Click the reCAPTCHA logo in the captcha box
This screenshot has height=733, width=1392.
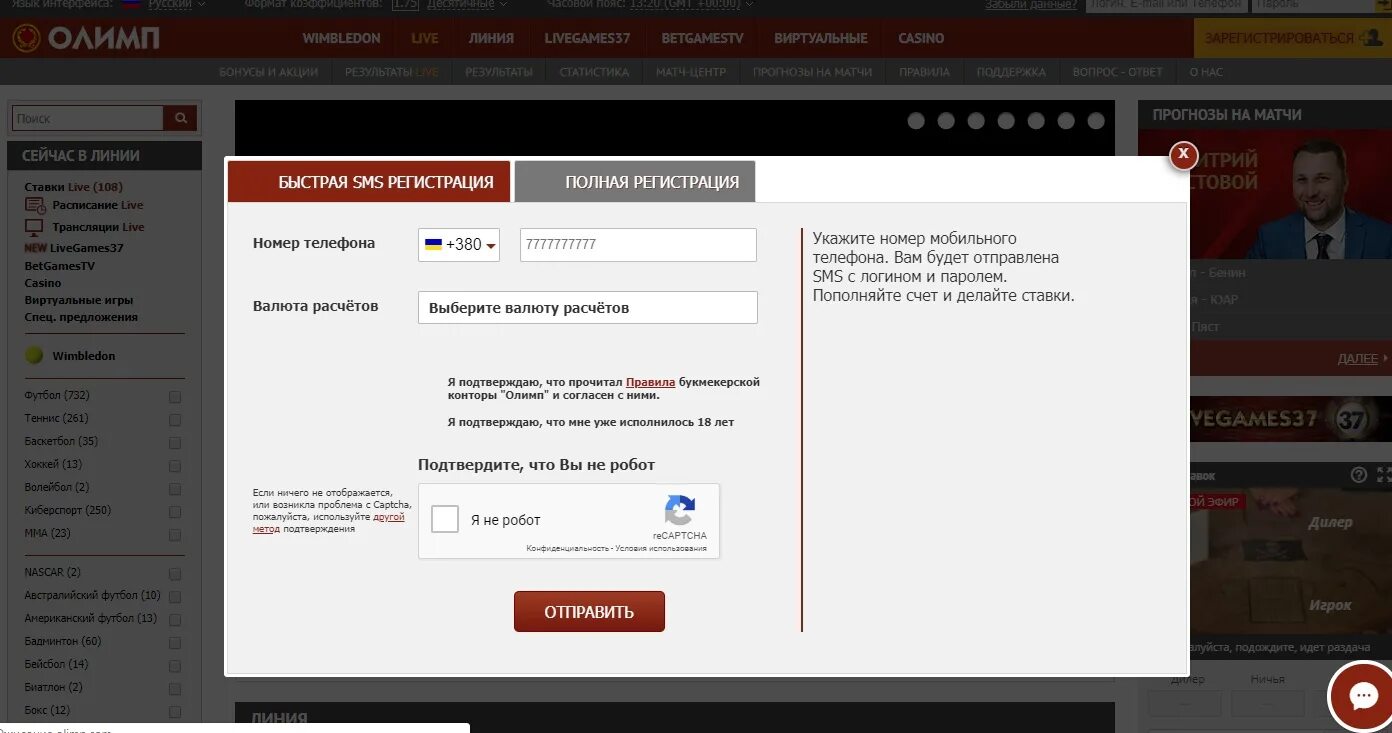pyautogui.click(x=680, y=510)
